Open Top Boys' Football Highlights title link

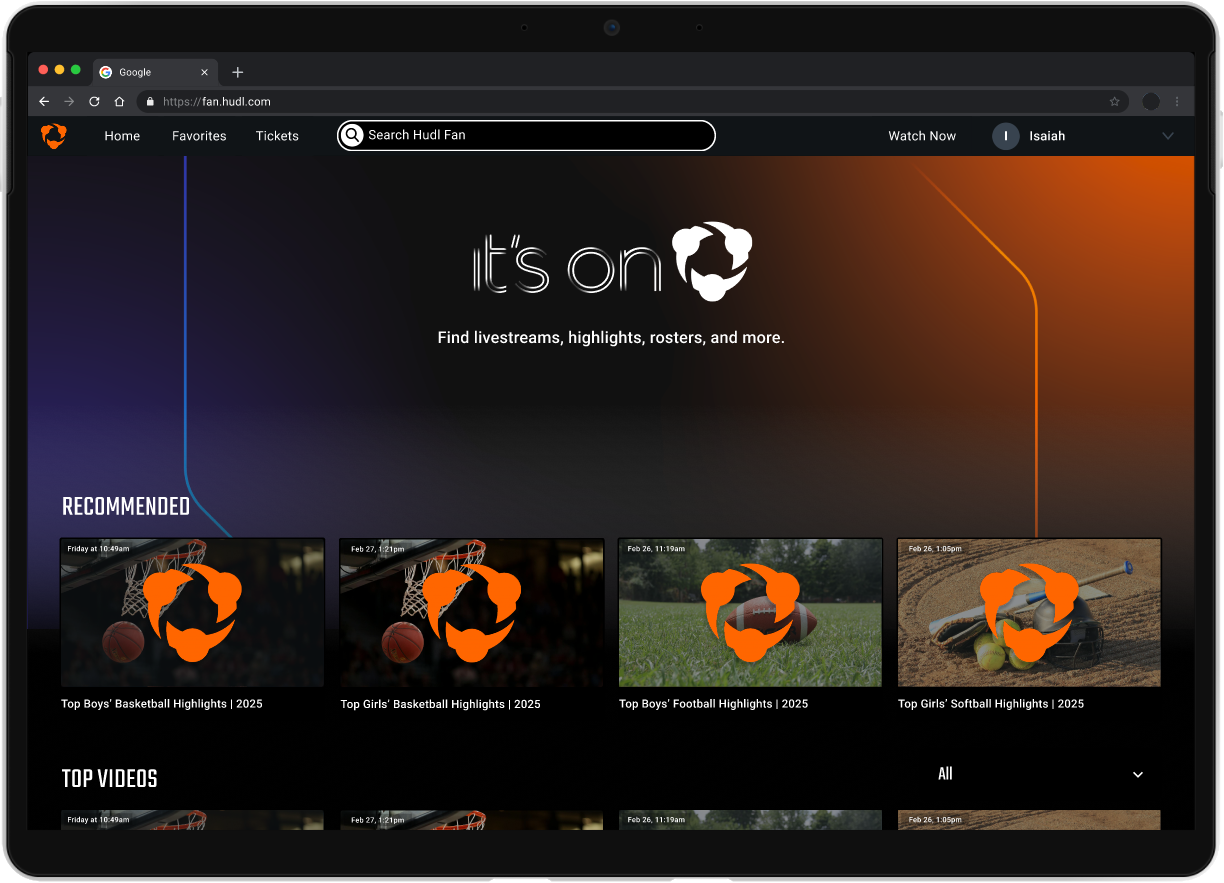[x=713, y=704]
